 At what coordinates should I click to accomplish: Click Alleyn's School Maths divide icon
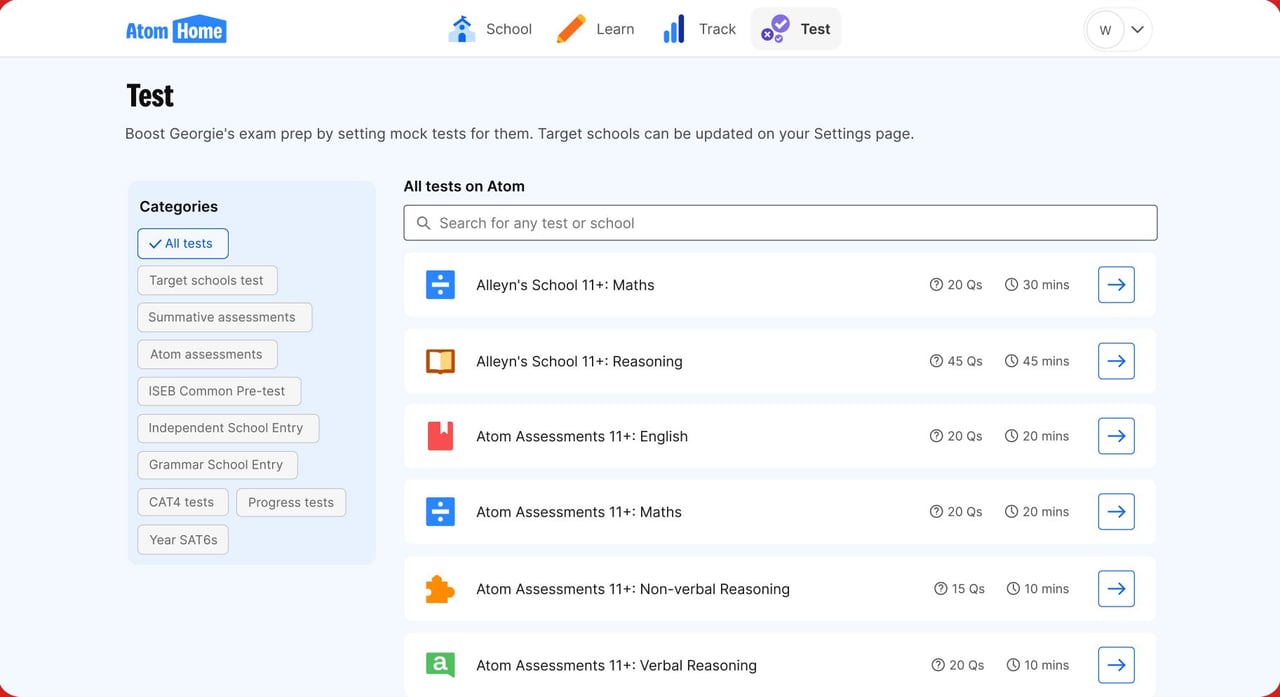coord(440,285)
